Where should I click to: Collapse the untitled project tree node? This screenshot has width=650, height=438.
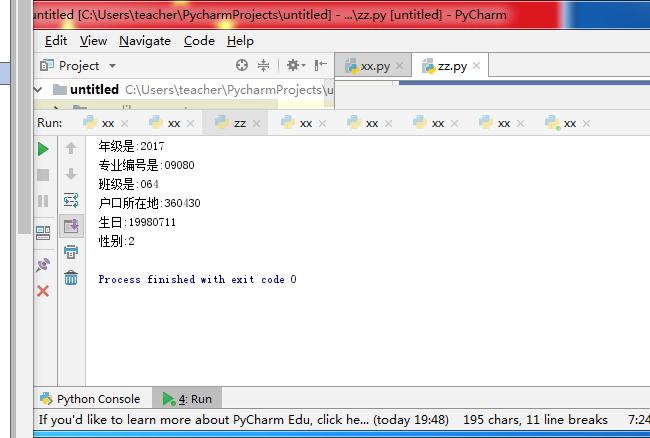point(38,90)
